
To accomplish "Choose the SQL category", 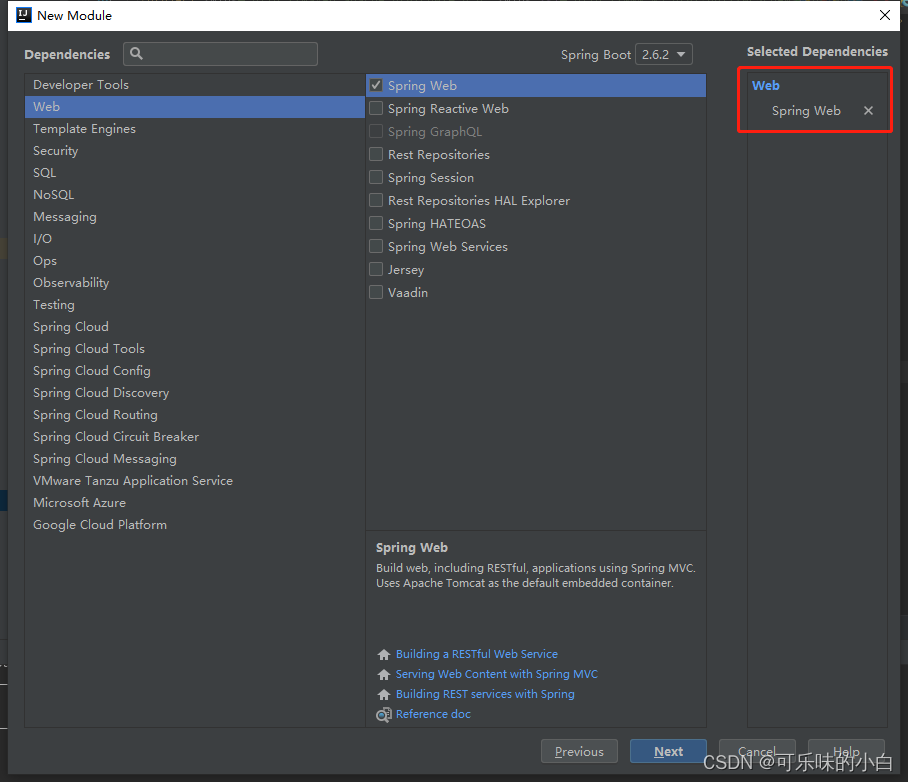I will pos(195,173).
